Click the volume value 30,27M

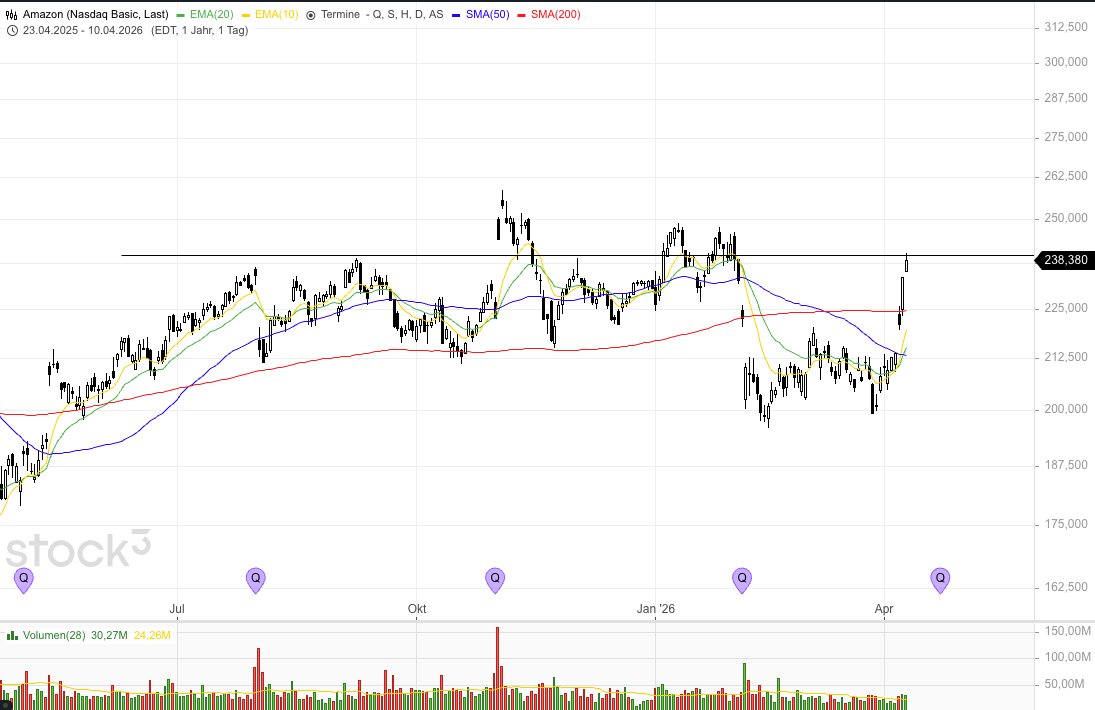[x=110, y=635]
